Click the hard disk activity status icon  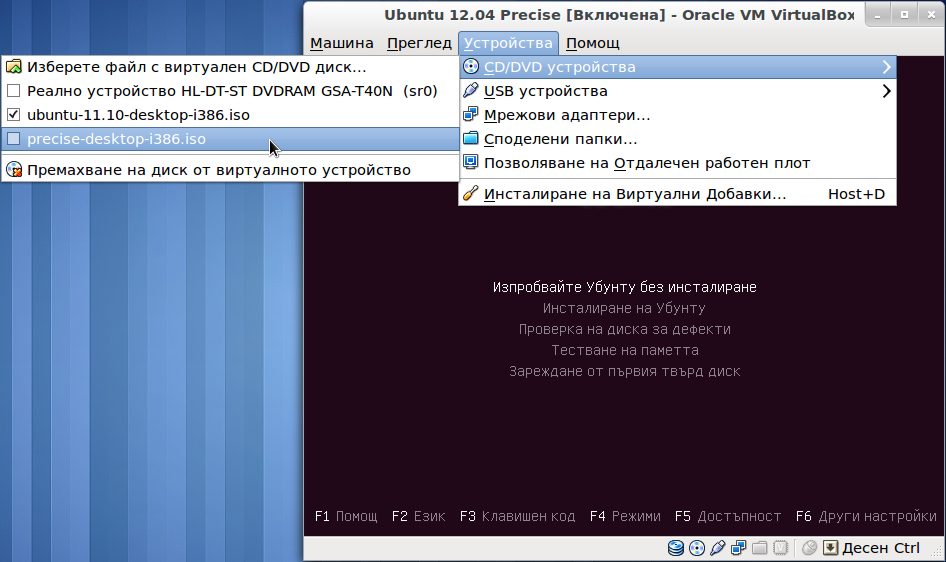tap(676, 548)
